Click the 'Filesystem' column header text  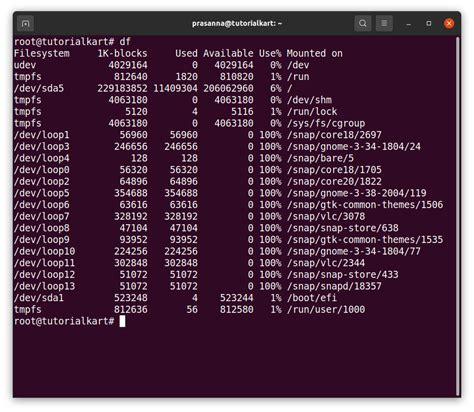(42, 53)
